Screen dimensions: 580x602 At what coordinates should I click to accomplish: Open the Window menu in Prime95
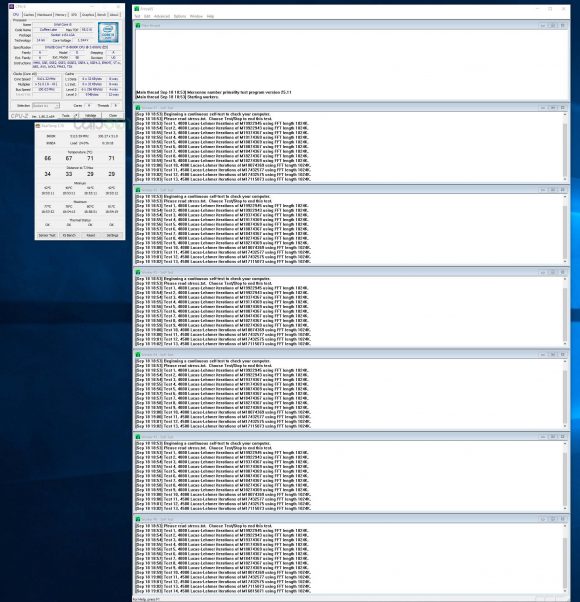click(x=196, y=16)
